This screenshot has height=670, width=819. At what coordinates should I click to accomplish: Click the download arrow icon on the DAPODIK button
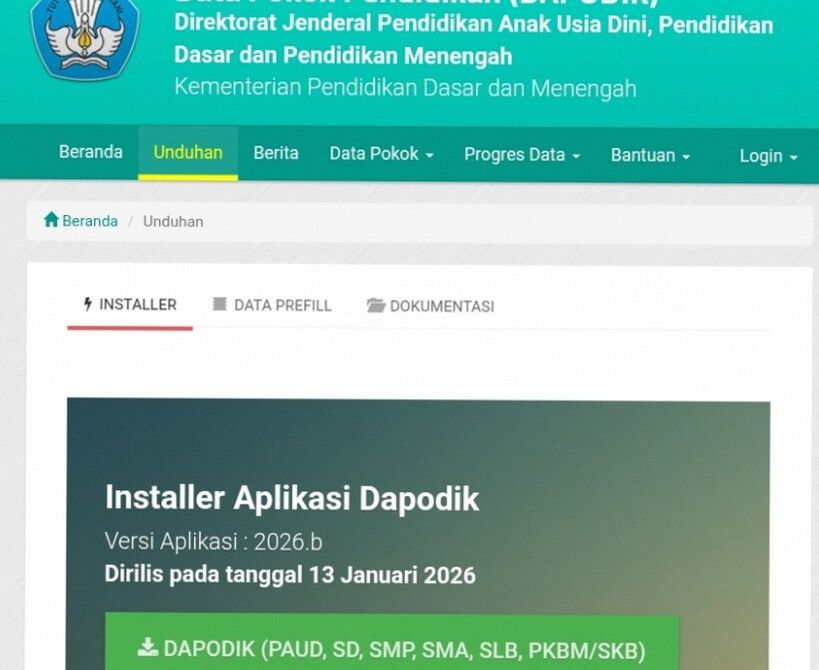[x=148, y=647]
